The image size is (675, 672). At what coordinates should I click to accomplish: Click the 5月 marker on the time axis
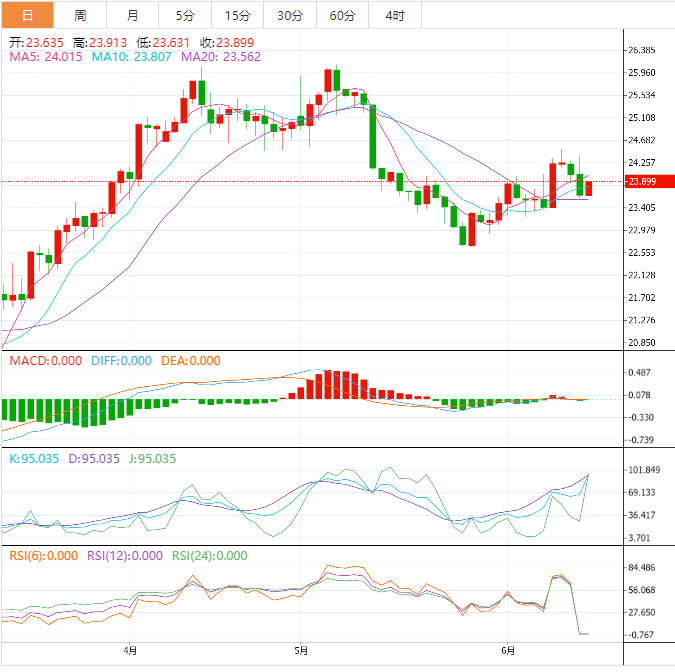point(300,650)
